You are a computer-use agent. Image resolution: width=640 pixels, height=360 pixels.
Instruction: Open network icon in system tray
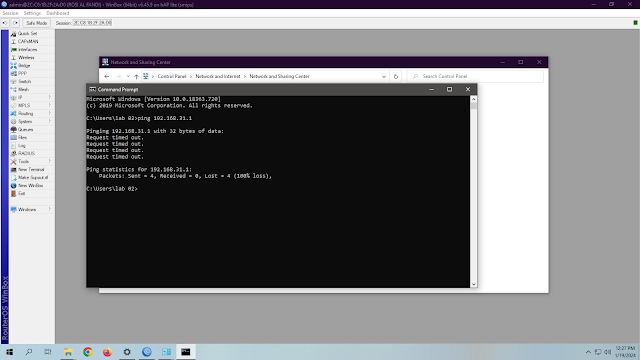[x=598, y=352]
